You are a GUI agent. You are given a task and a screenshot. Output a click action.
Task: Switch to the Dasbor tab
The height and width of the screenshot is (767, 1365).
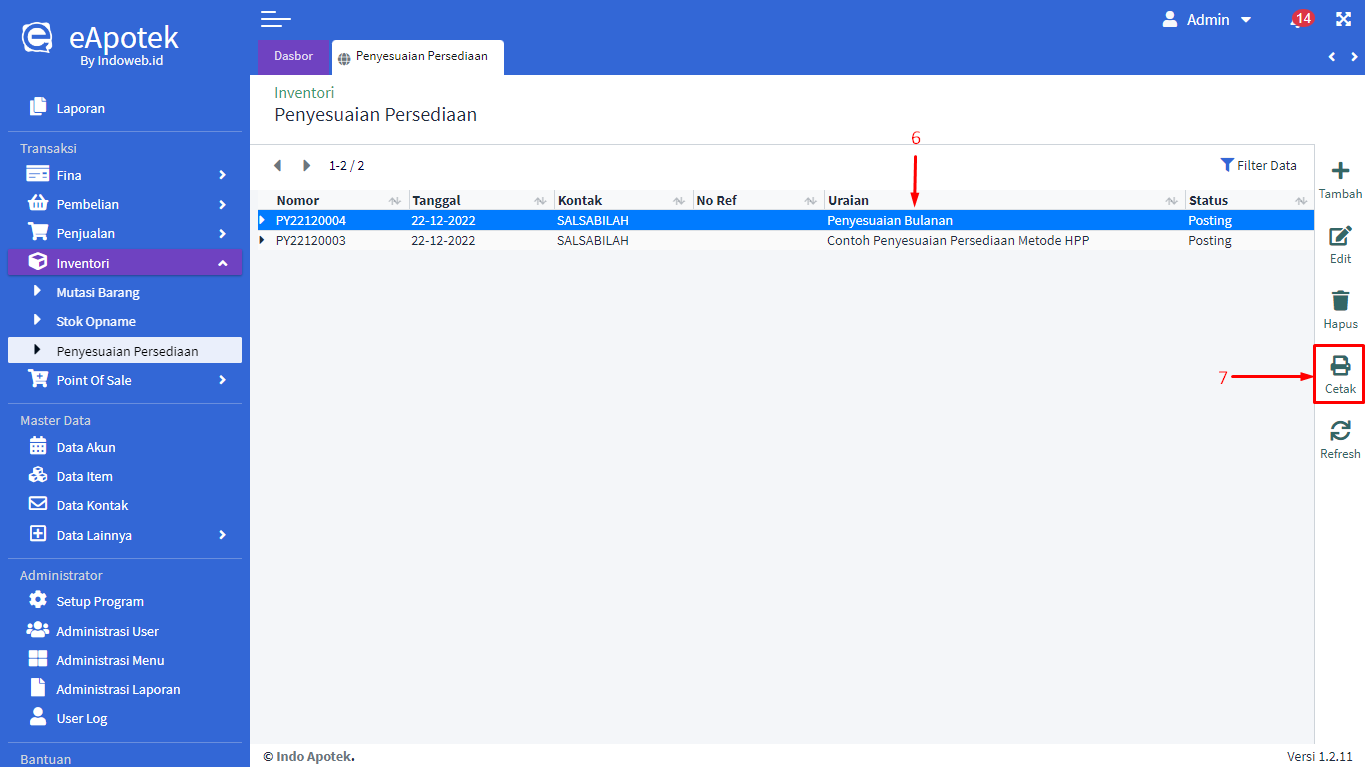pos(293,56)
